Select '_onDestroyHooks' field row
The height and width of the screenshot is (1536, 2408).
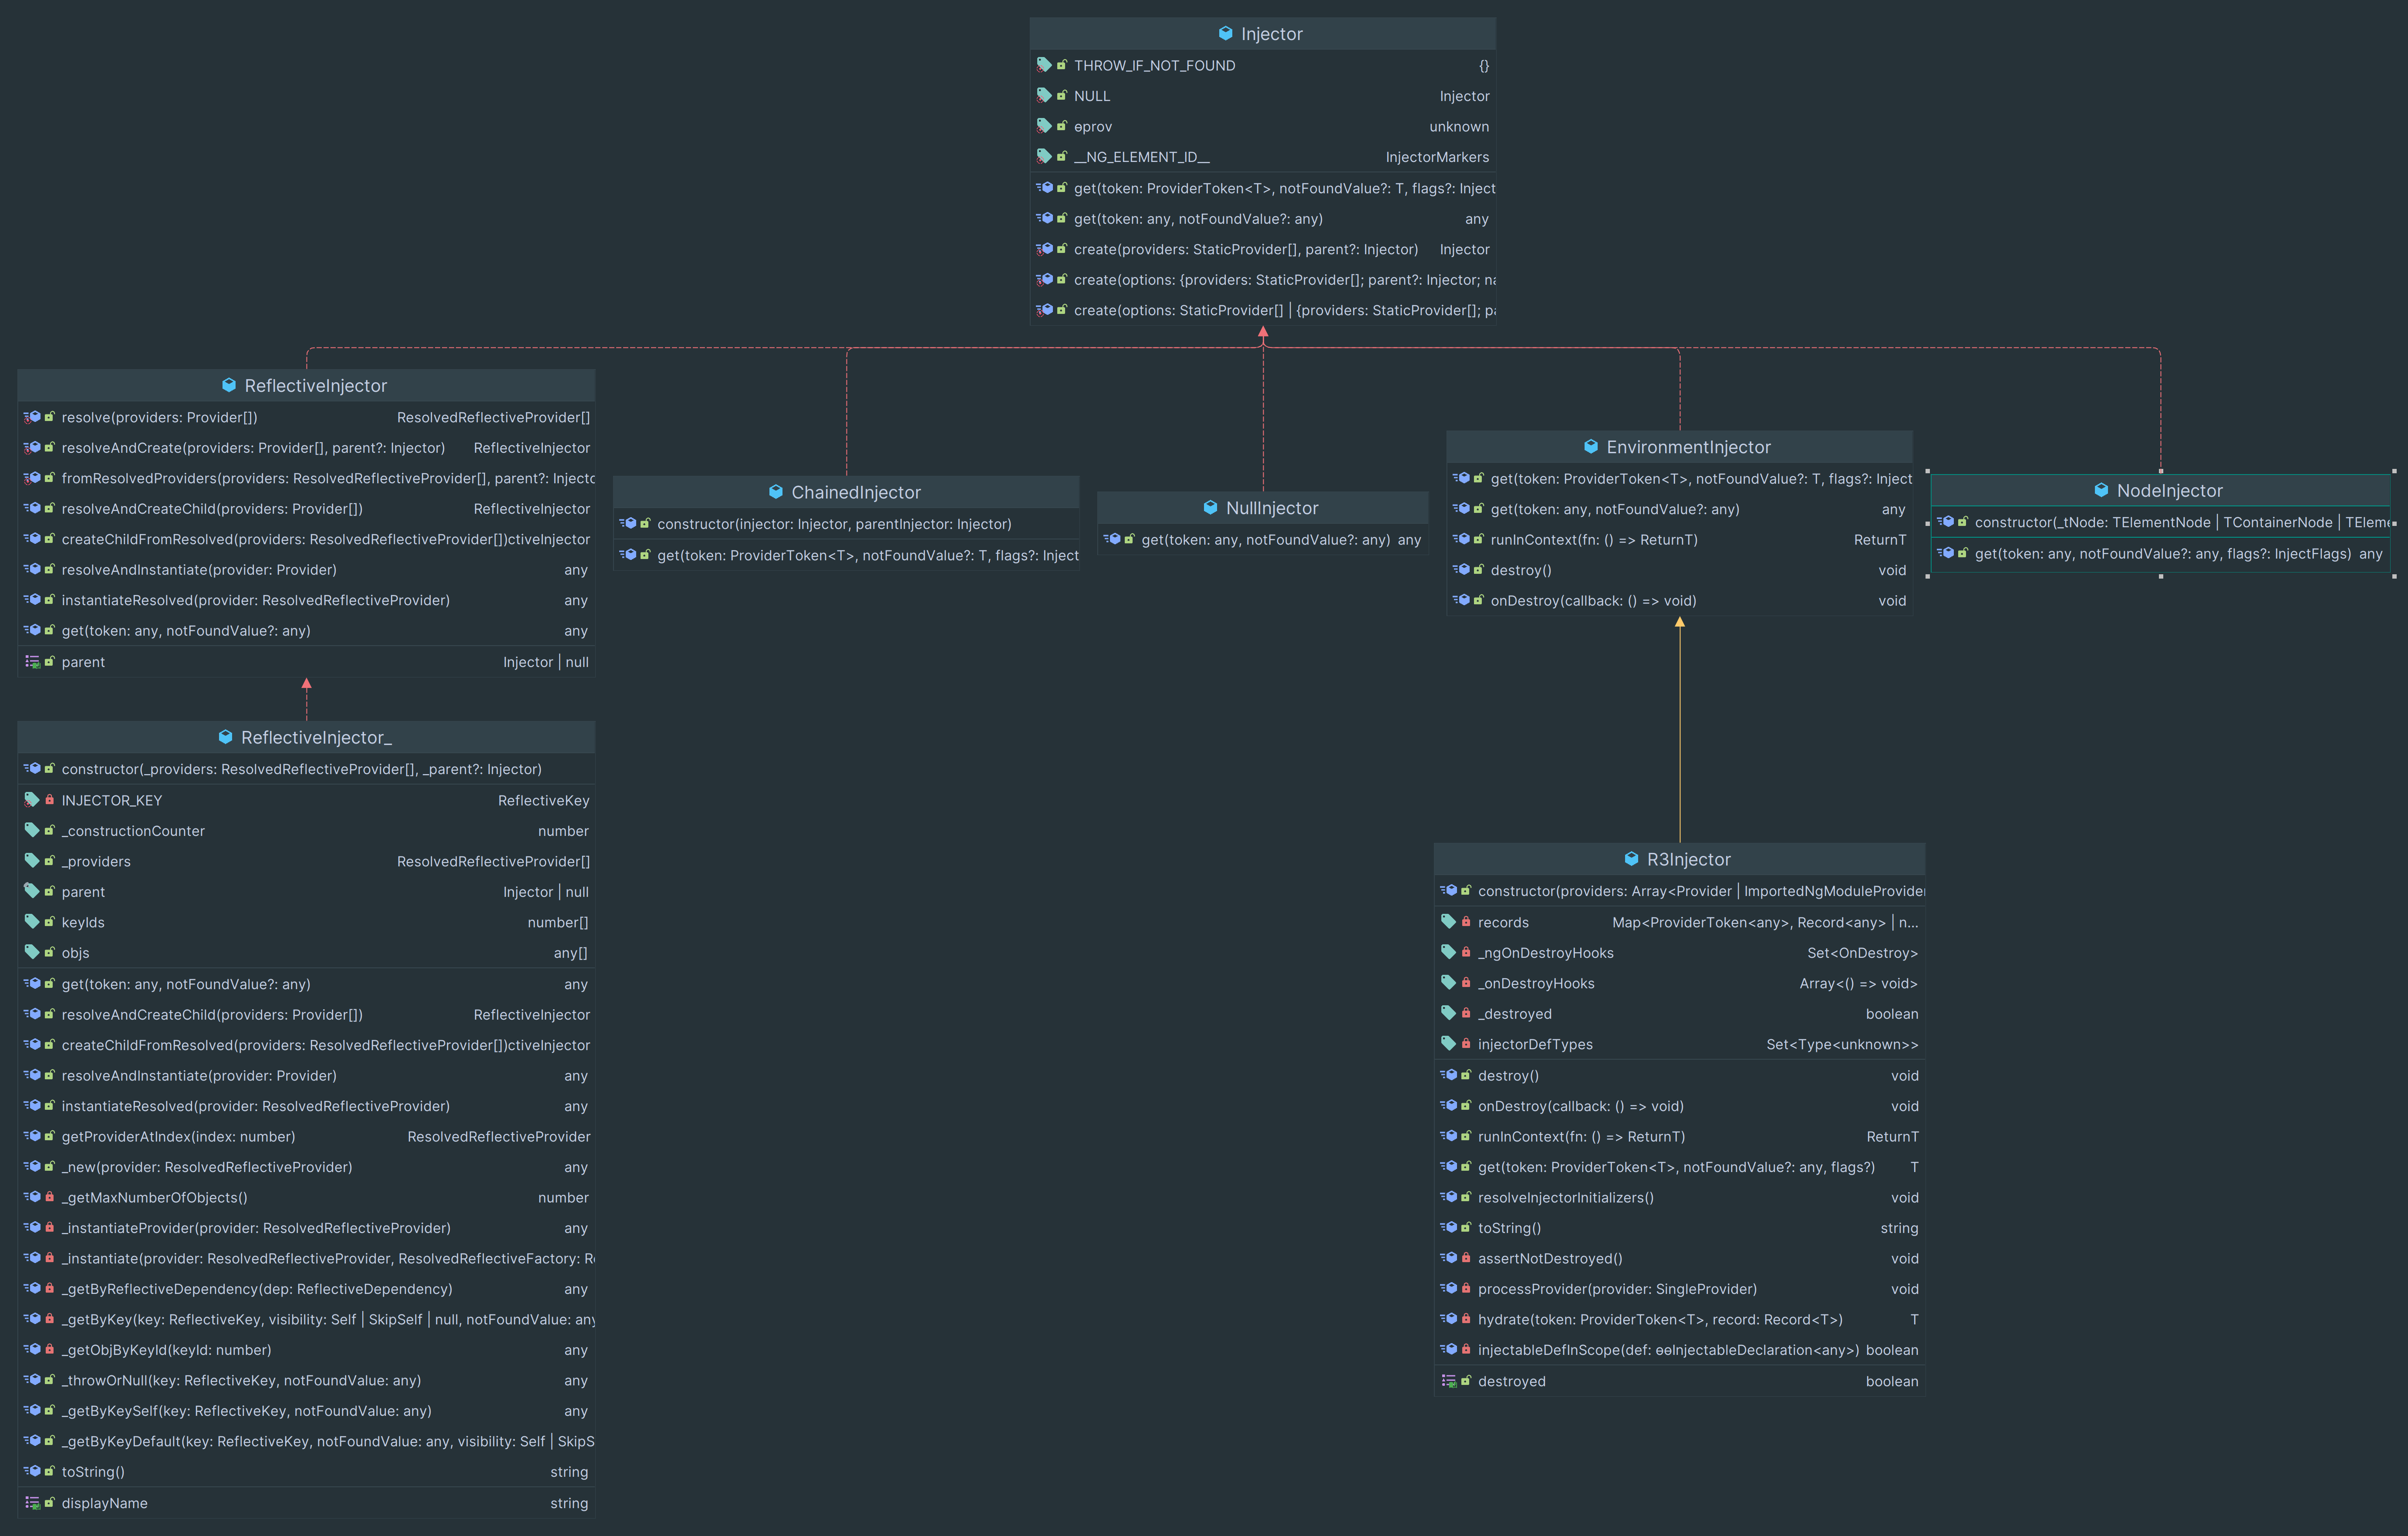(1679, 983)
